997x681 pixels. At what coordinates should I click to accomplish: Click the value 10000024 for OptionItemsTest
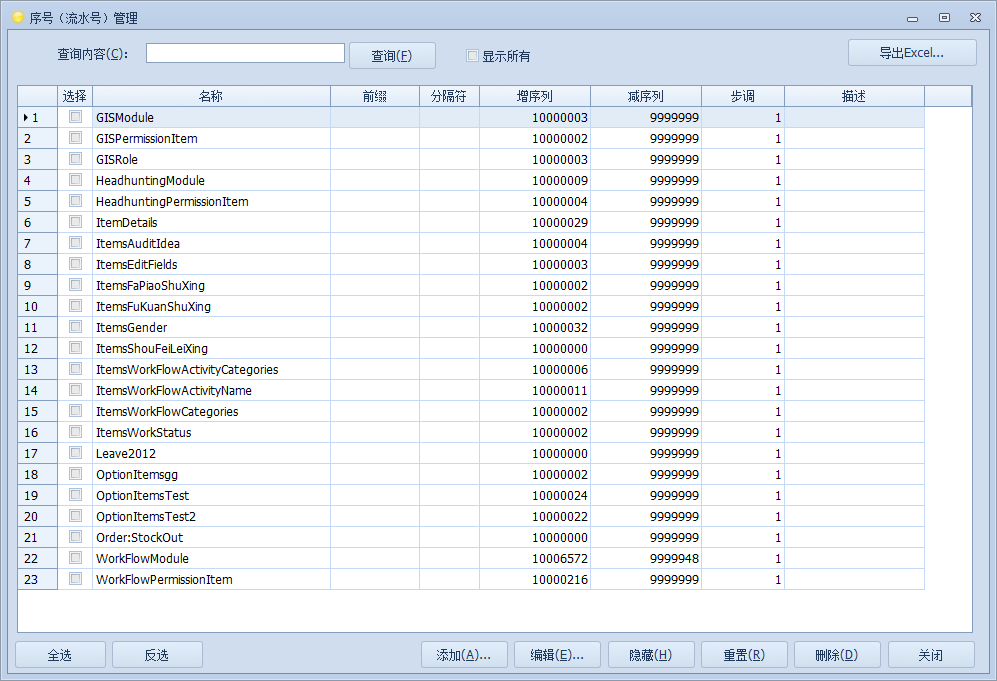[560, 495]
